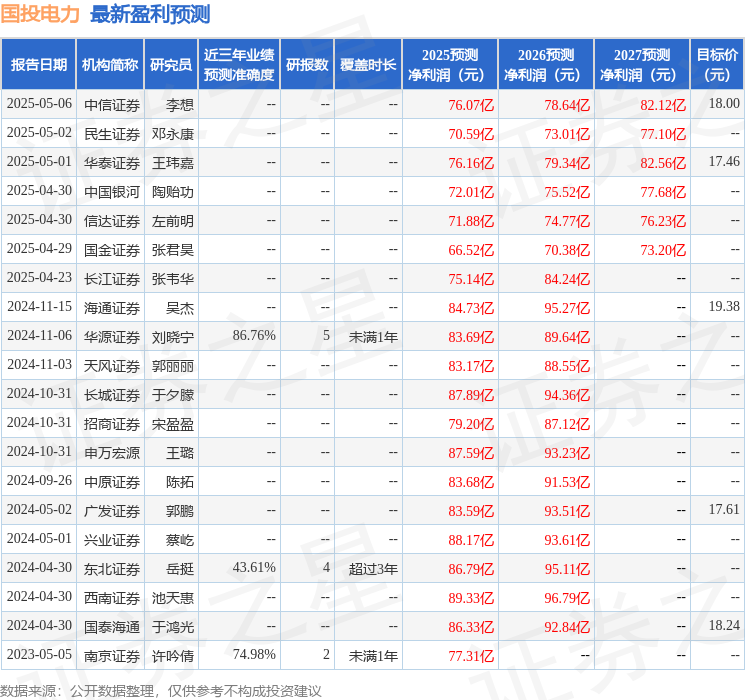Click accuracy value 43.61%
The image size is (745, 700).
254,567
